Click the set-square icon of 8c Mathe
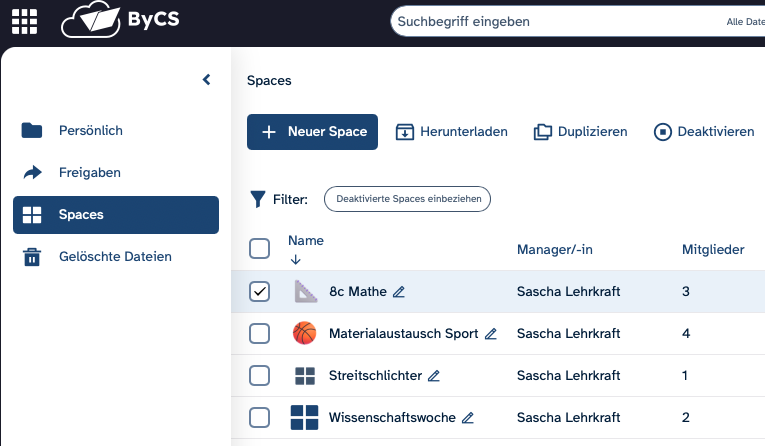The image size is (765, 446). tap(304, 291)
